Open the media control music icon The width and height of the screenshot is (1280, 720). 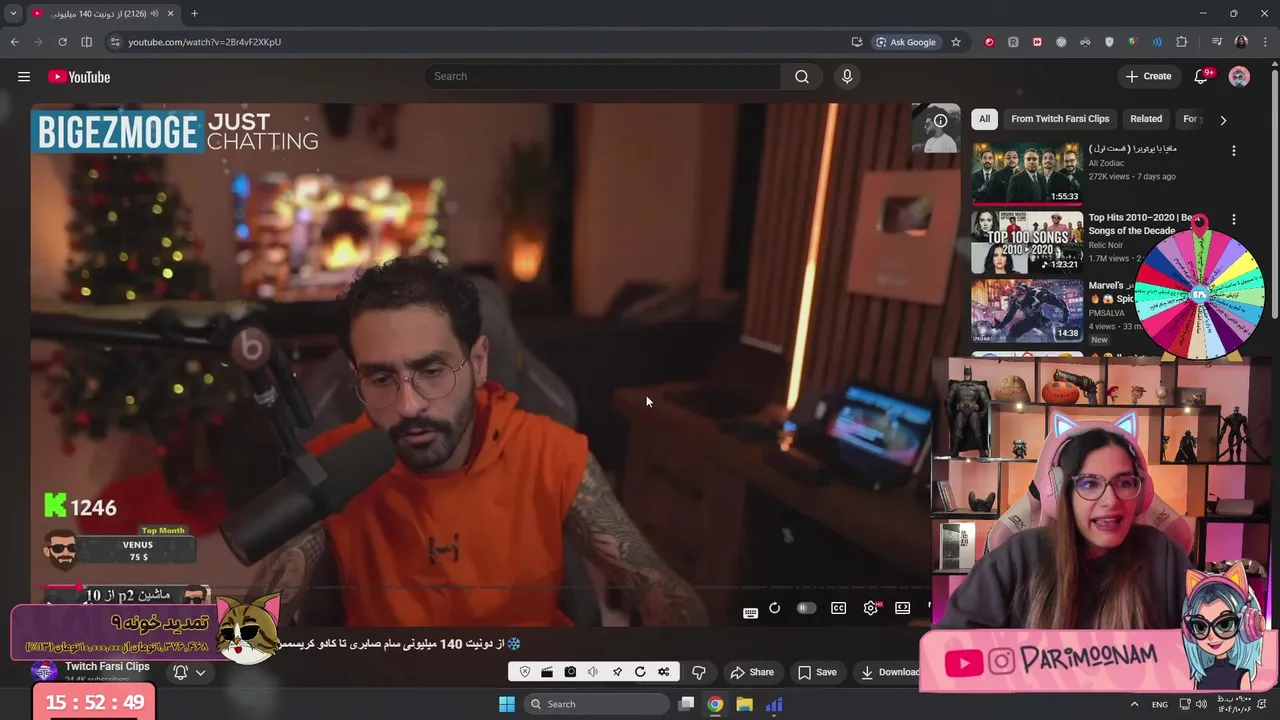1217,42
